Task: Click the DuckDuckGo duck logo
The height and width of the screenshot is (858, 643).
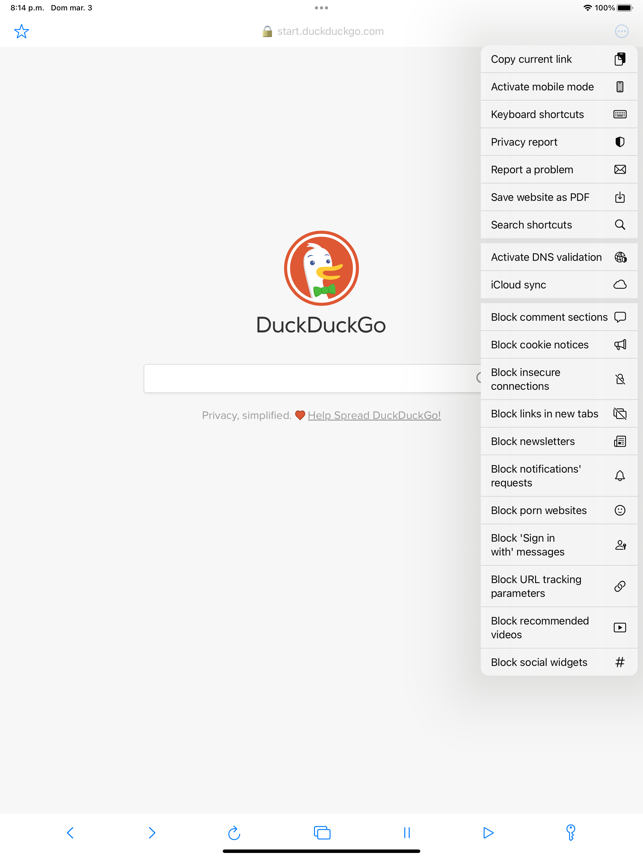Action: (321, 268)
